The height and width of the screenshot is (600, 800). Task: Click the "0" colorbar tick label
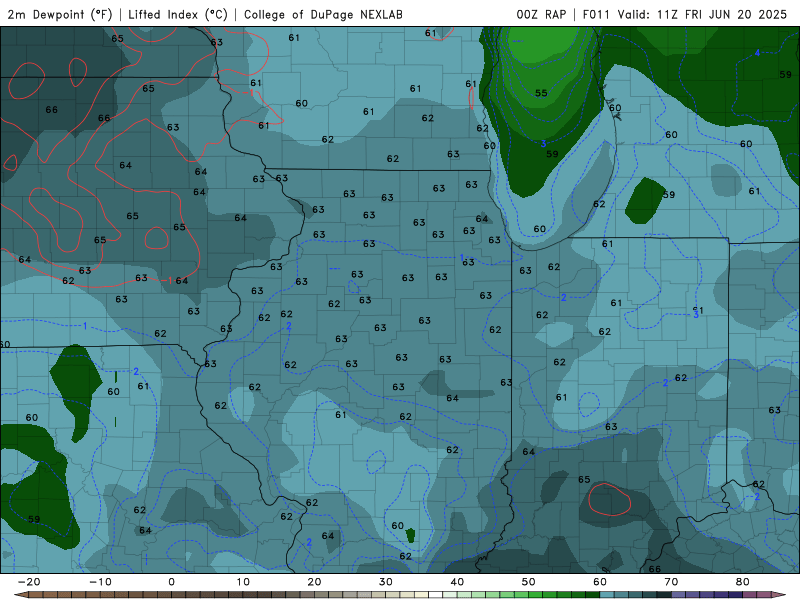[x=171, y=582]
